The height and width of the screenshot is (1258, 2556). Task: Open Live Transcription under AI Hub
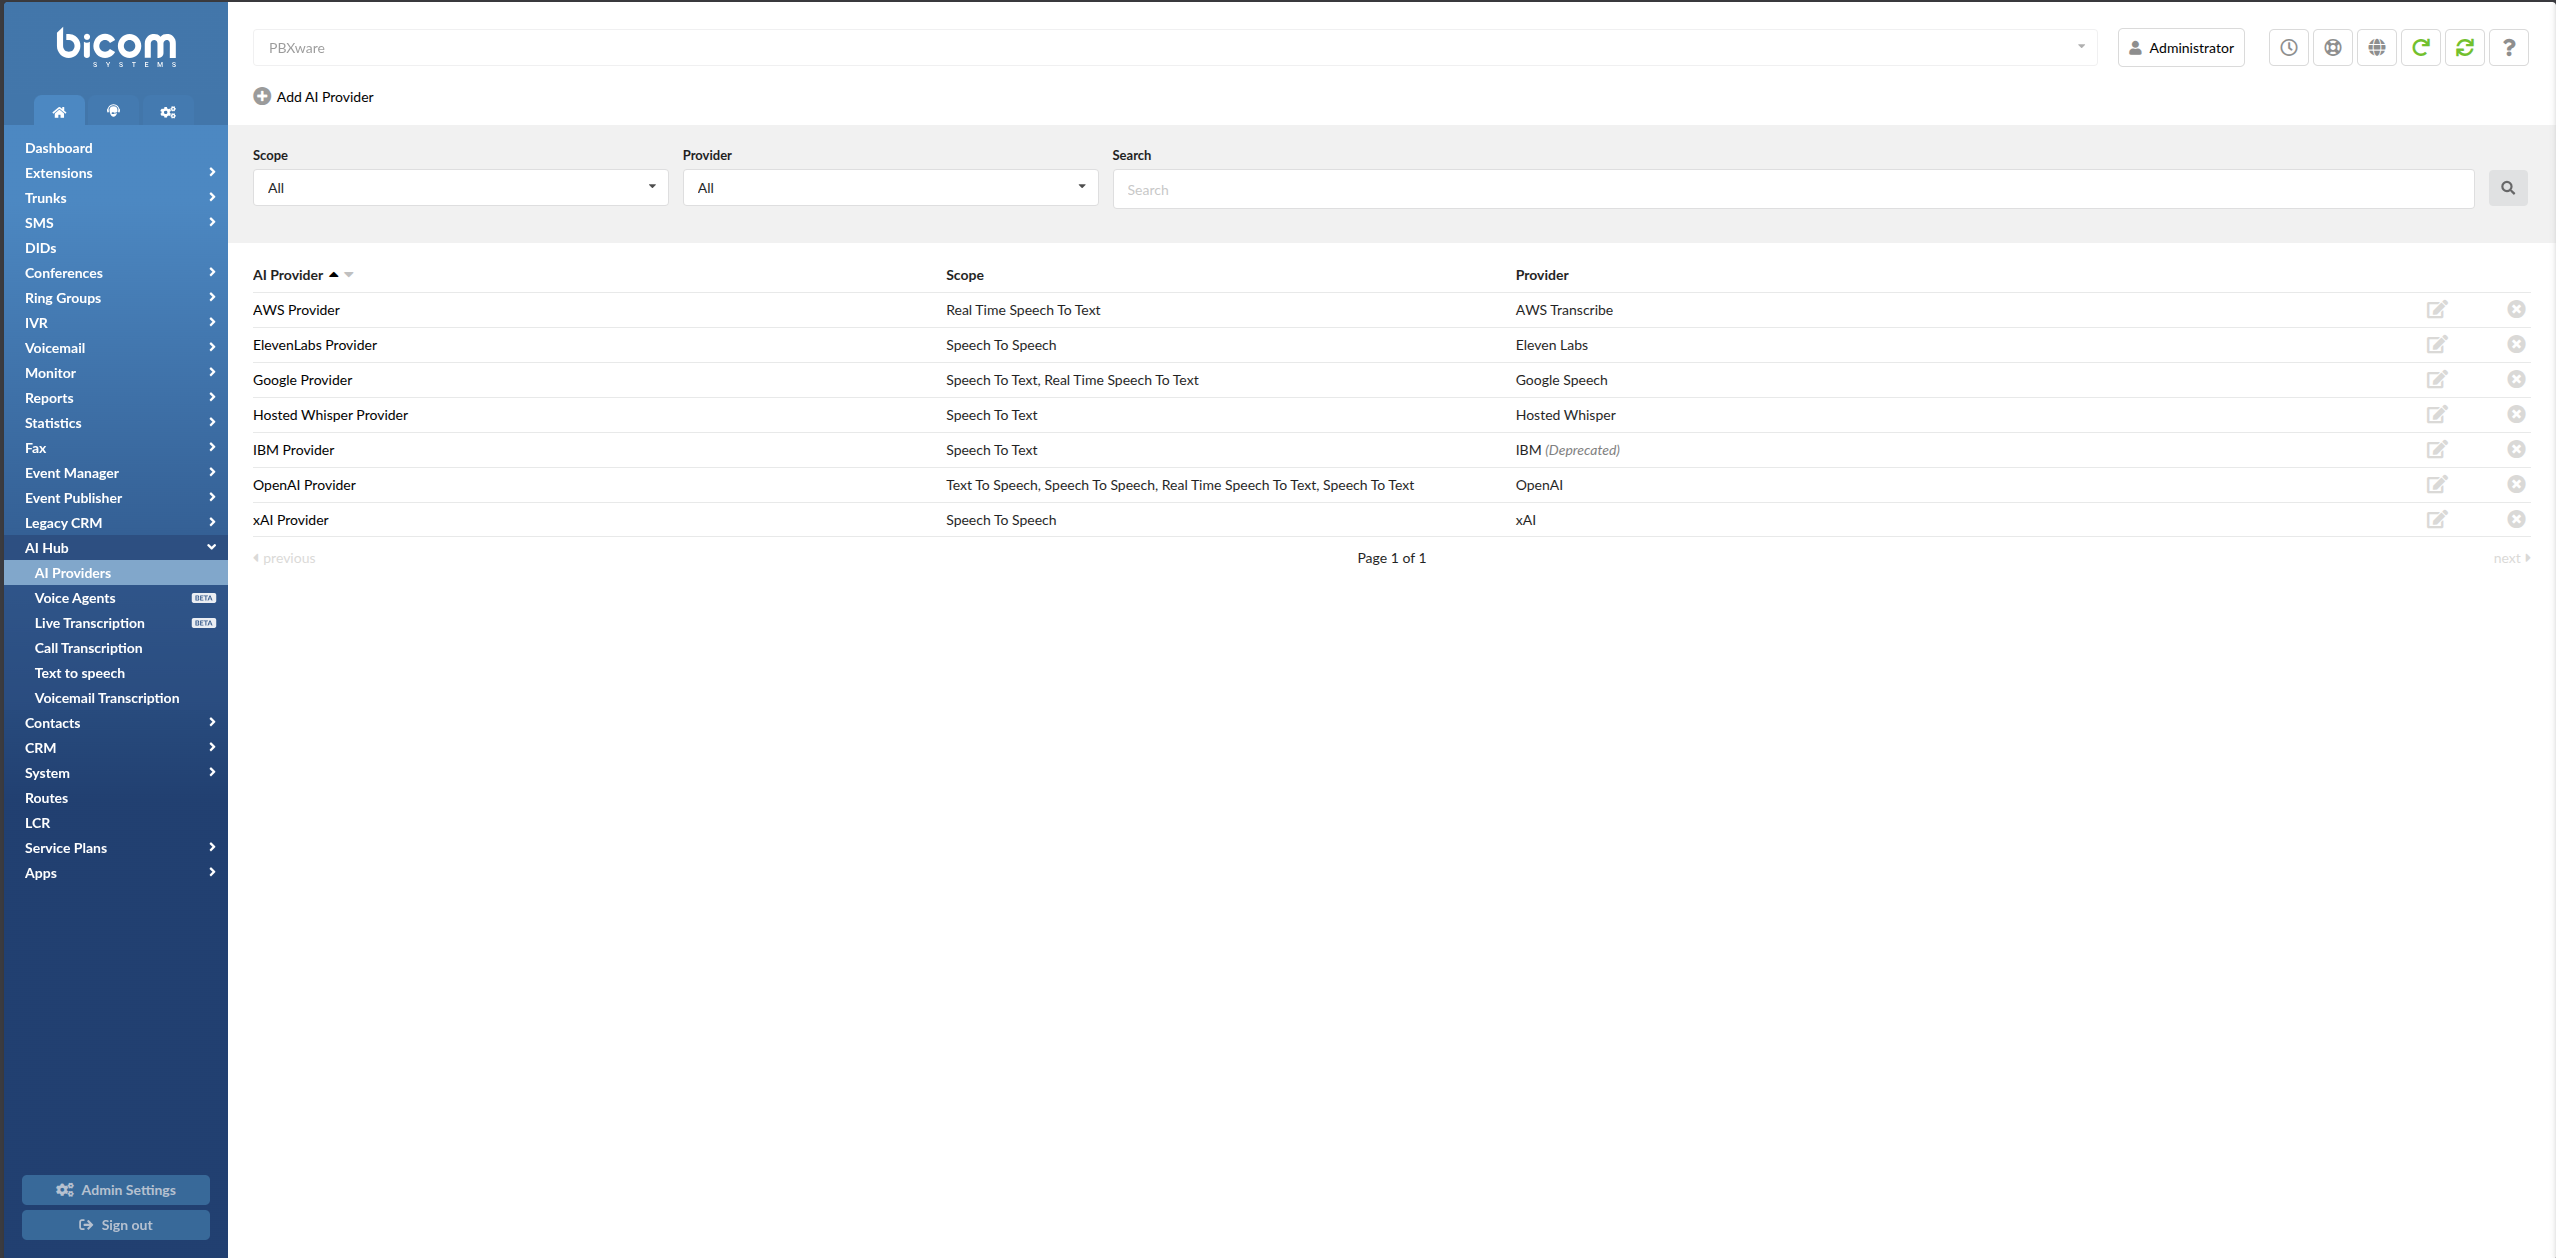click(x=116, y=623)
